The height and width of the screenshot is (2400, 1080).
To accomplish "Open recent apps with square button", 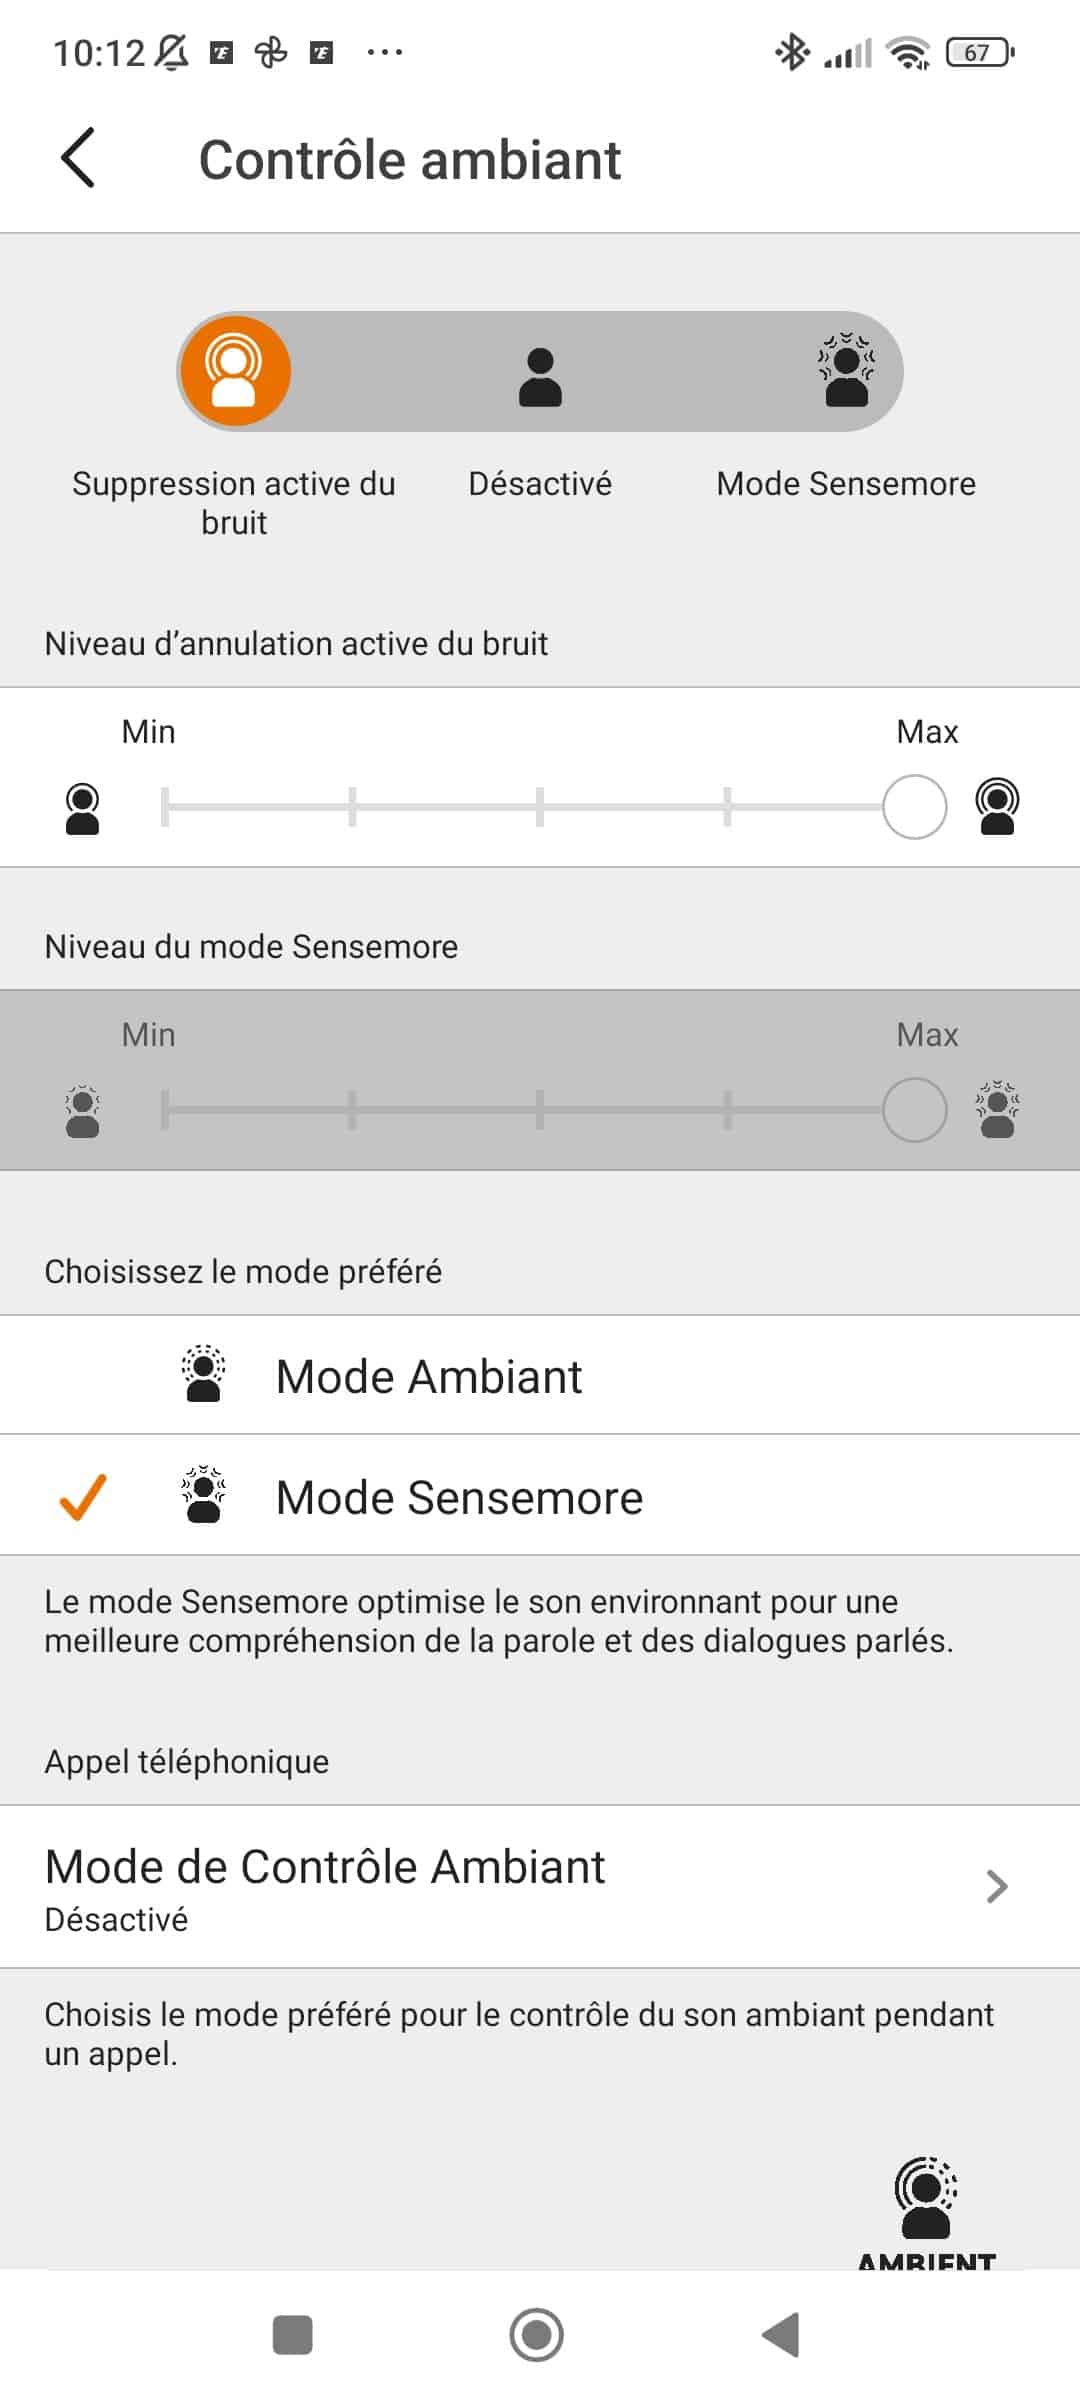I will tap(293, 2335).
